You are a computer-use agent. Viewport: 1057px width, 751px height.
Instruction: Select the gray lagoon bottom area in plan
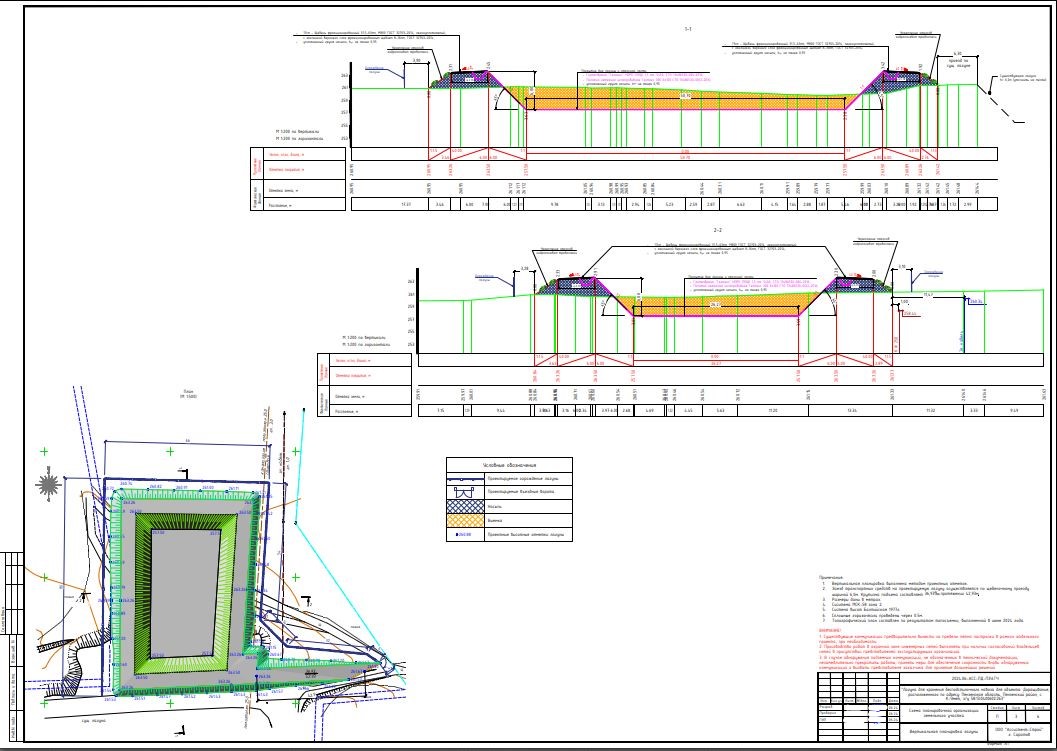(x=185, y=592)
